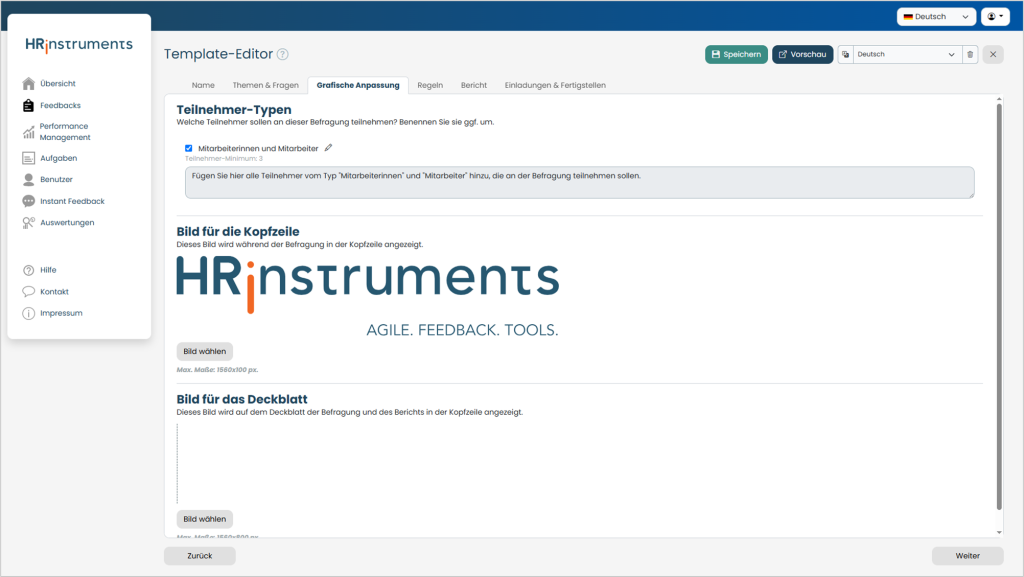This screenshot has height=577, width=1024.
Task: Click the Hilfe question mark icon
Action: [x=28, y=270]
